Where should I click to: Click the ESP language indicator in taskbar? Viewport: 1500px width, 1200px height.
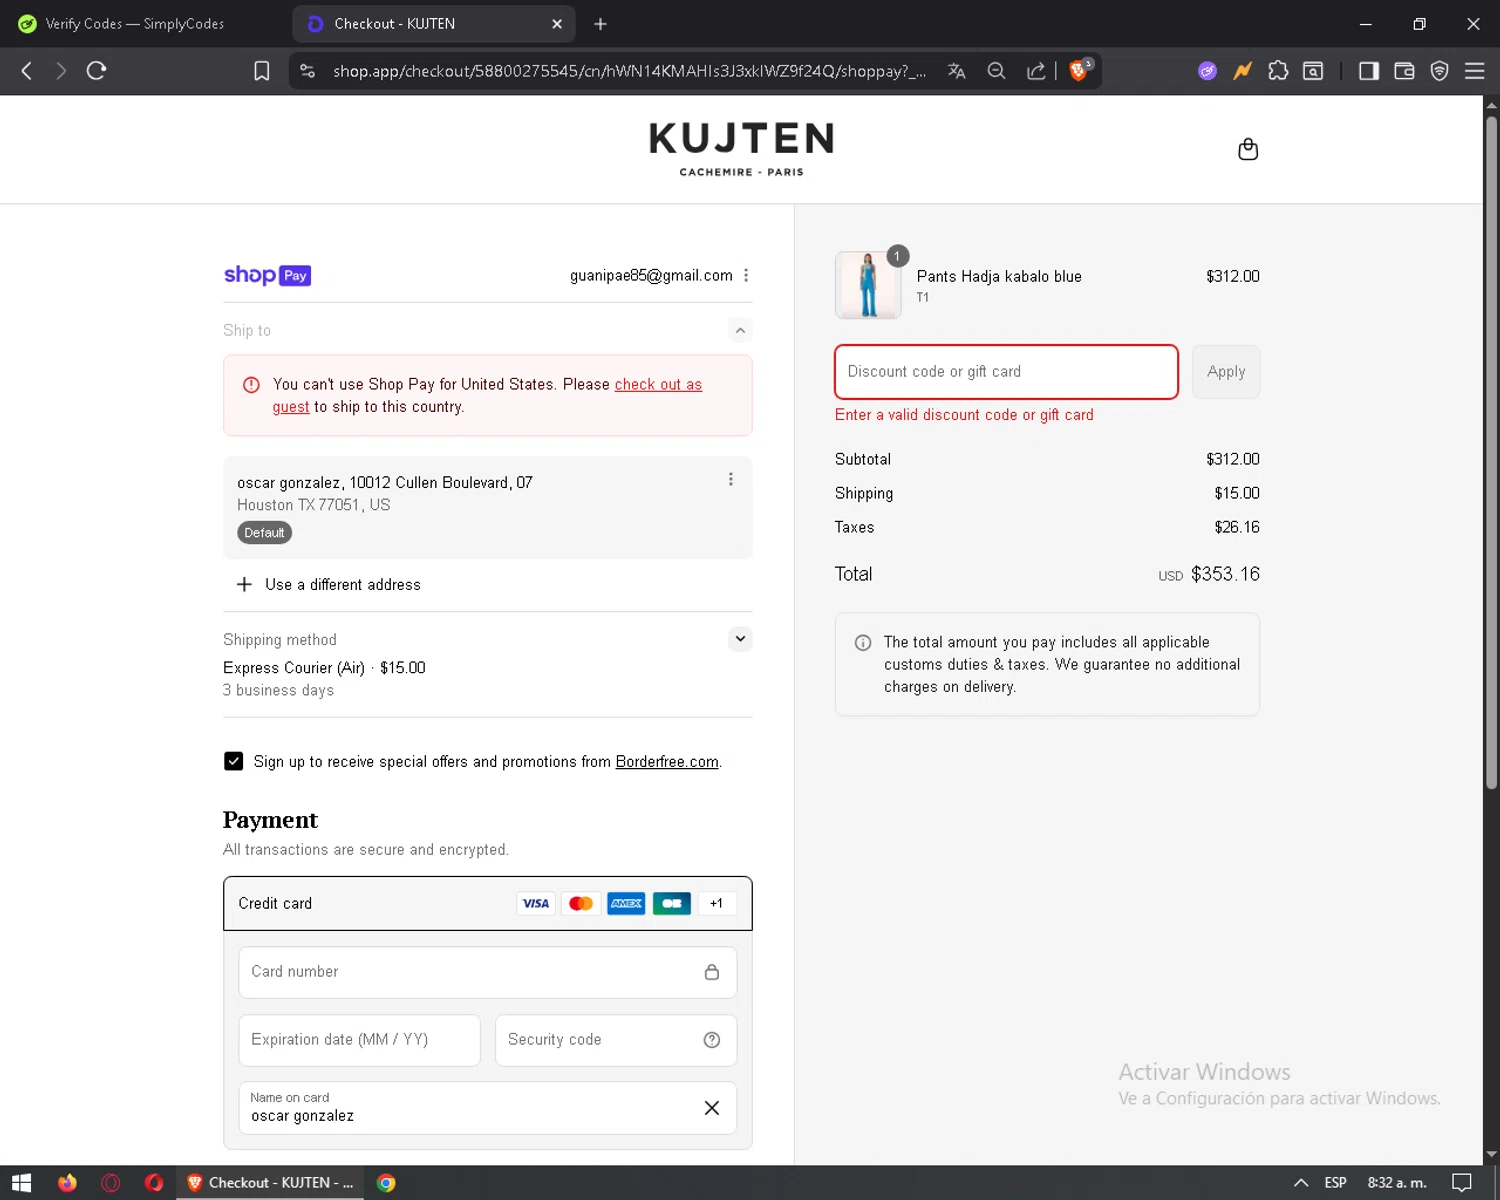(1335, 1183)
